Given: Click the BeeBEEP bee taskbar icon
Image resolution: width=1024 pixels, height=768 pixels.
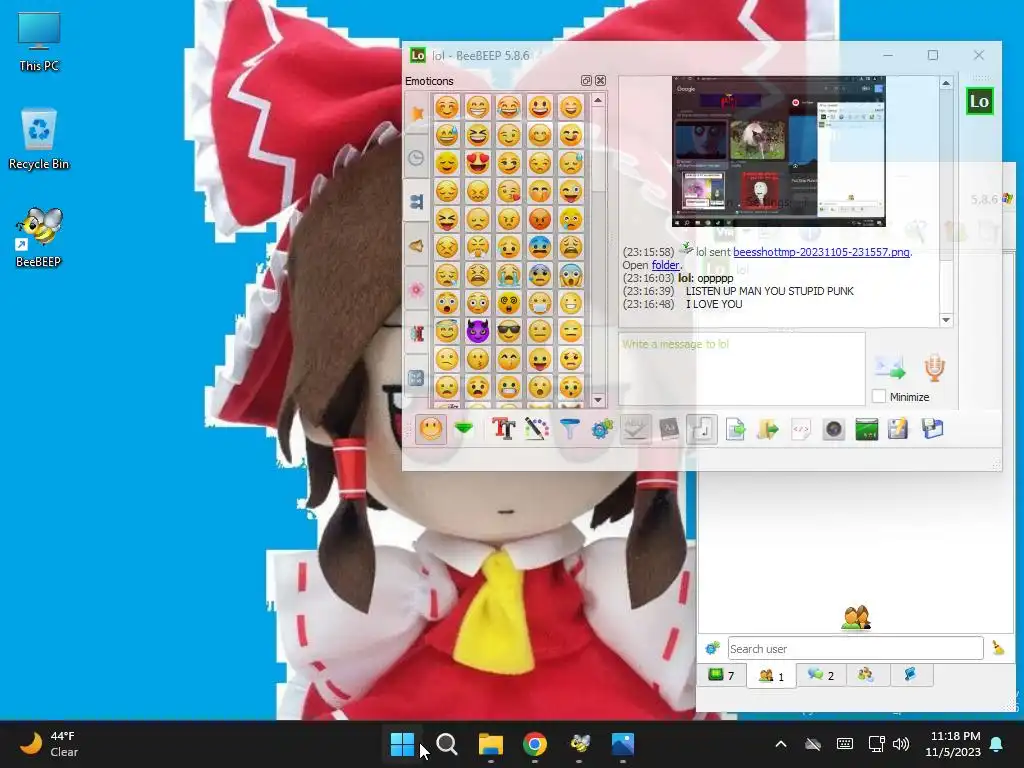Looking at the screenshot, I should [x=579, y=744].
